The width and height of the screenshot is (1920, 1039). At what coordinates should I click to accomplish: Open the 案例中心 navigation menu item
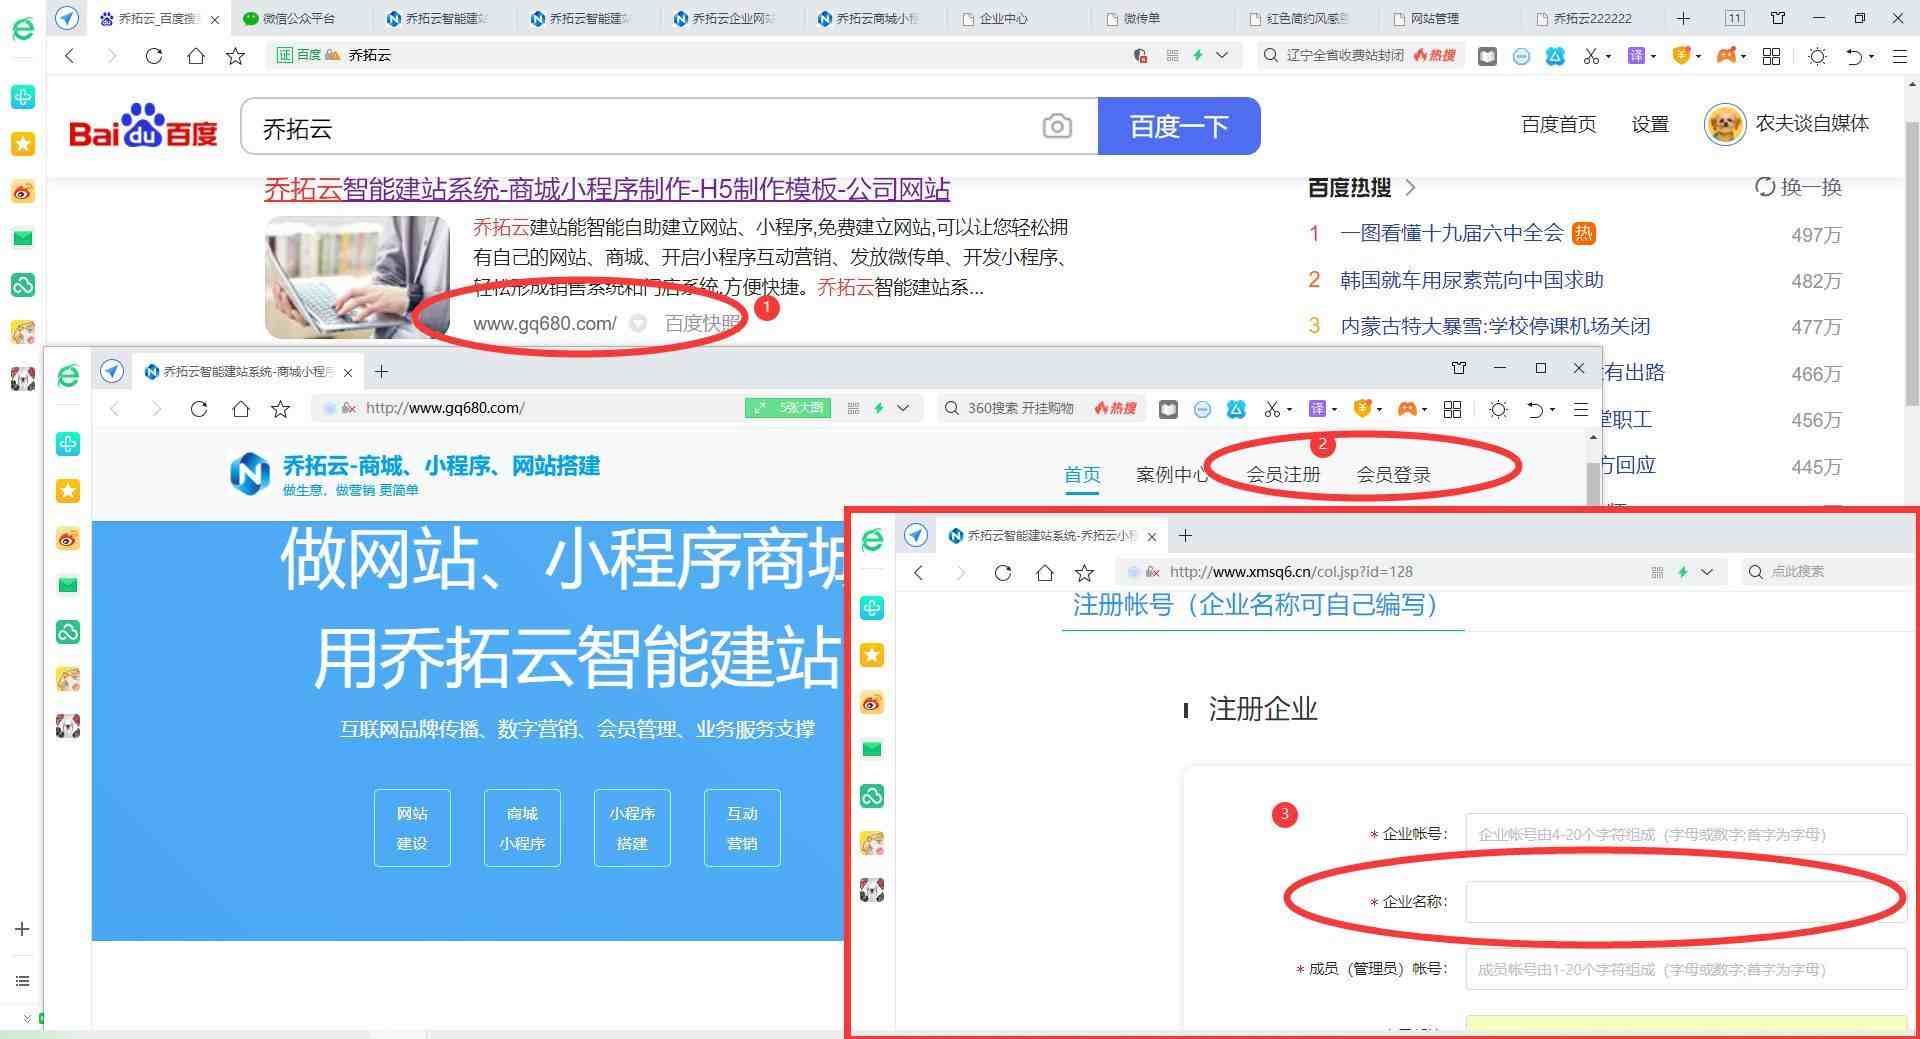[x=1172, y=475]
